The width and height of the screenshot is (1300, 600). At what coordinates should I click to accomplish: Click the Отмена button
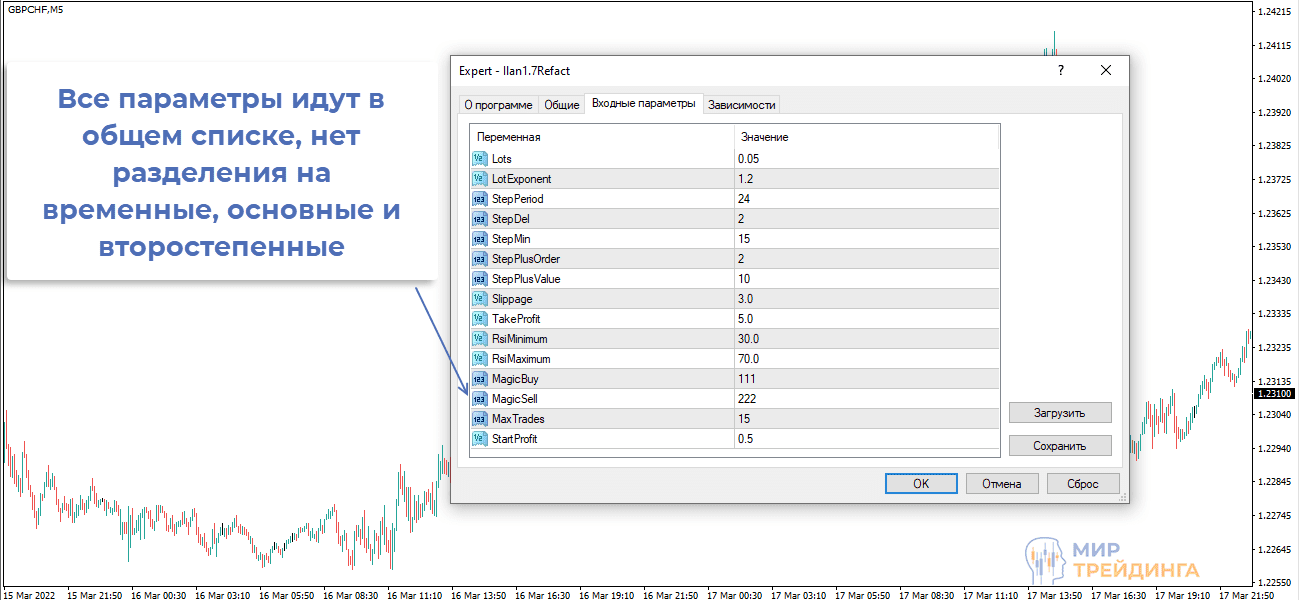pos(1001,484)
